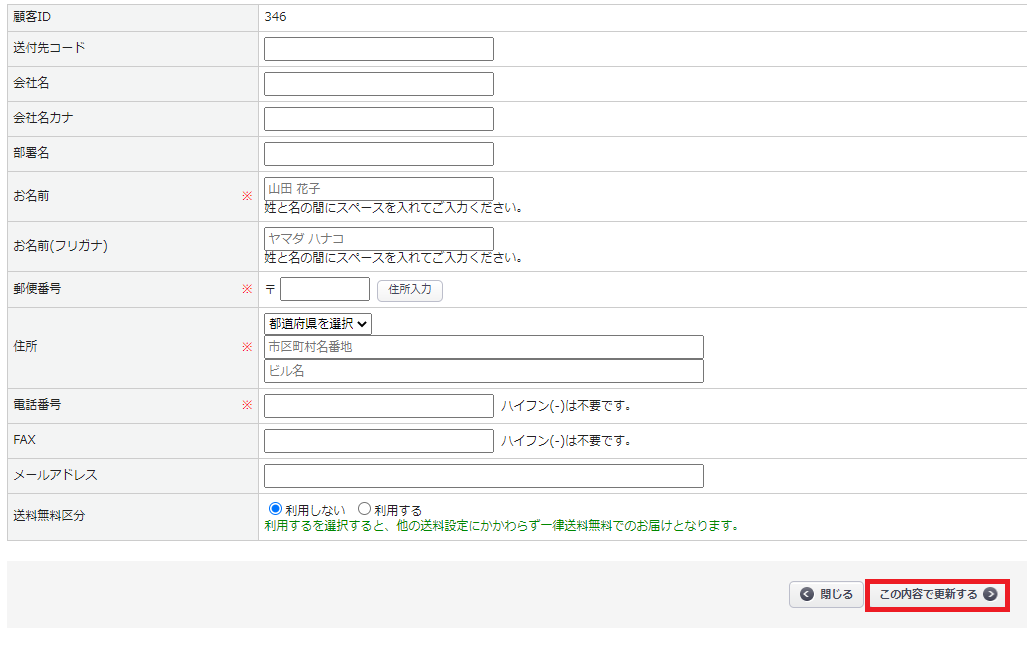Click the 郵便番号 postal code field
Viewport: 1027px width, 662px height.
[x=324, y=289]
